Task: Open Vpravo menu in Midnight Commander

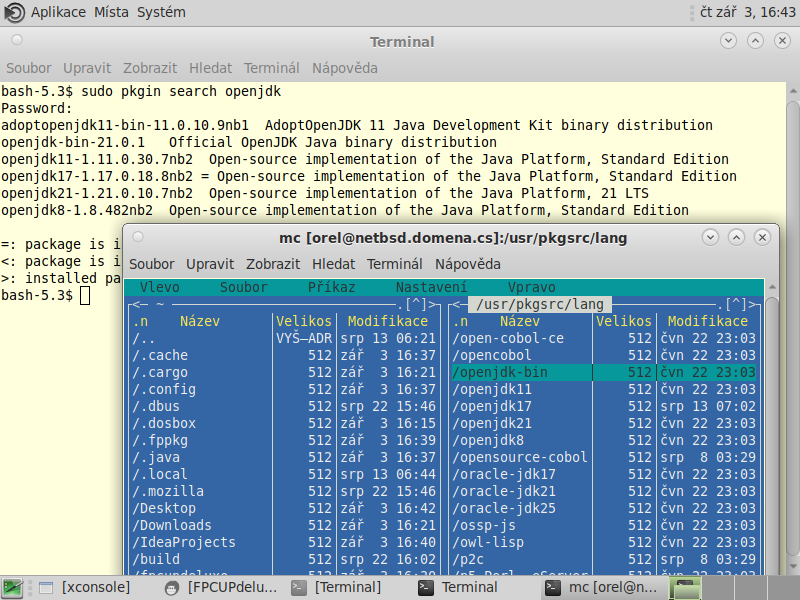Action: coord(532,287)
